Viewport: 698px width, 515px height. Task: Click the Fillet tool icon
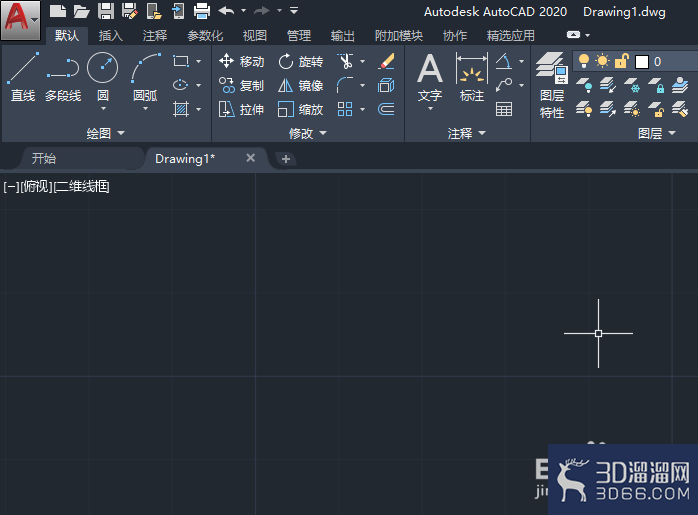coord(345,85)
